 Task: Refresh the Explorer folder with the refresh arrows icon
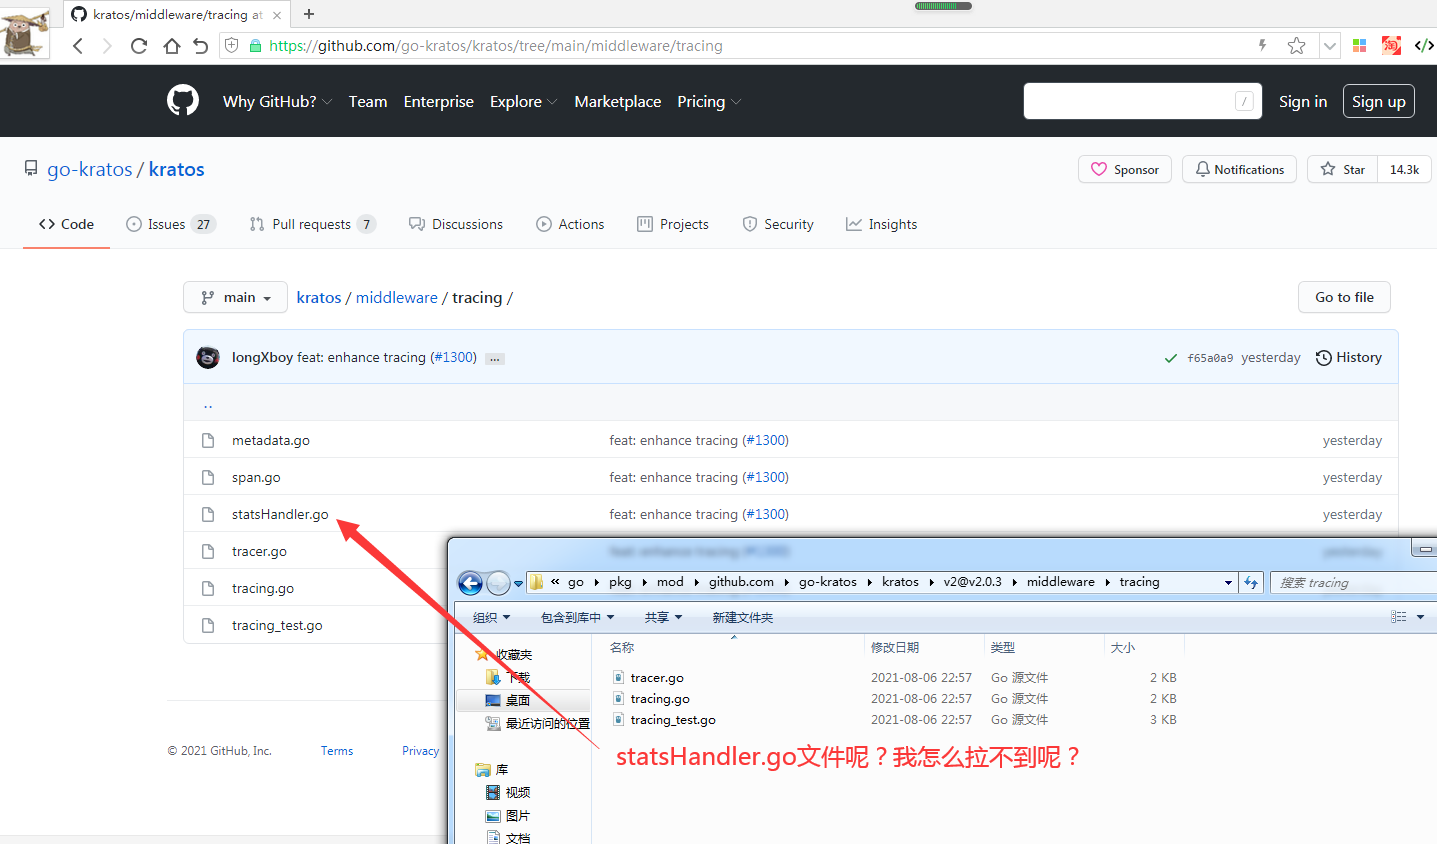1251,582
